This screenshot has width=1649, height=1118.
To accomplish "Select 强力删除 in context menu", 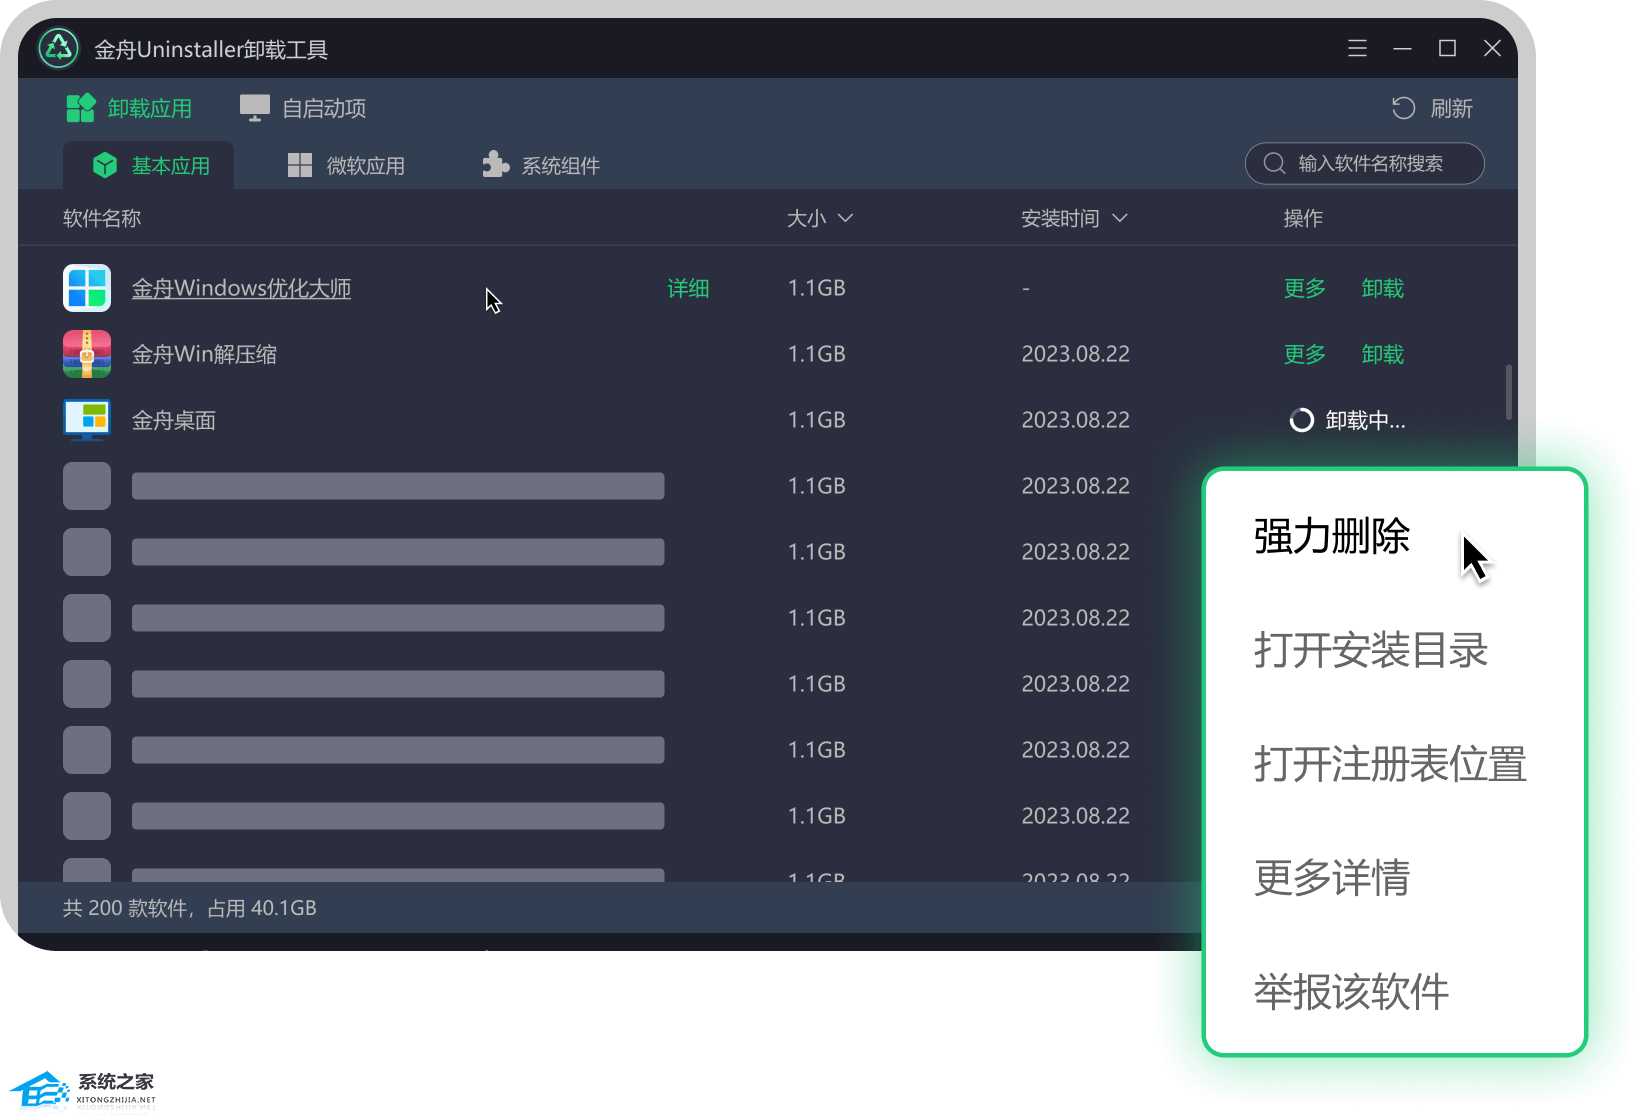I will 1332,536.
